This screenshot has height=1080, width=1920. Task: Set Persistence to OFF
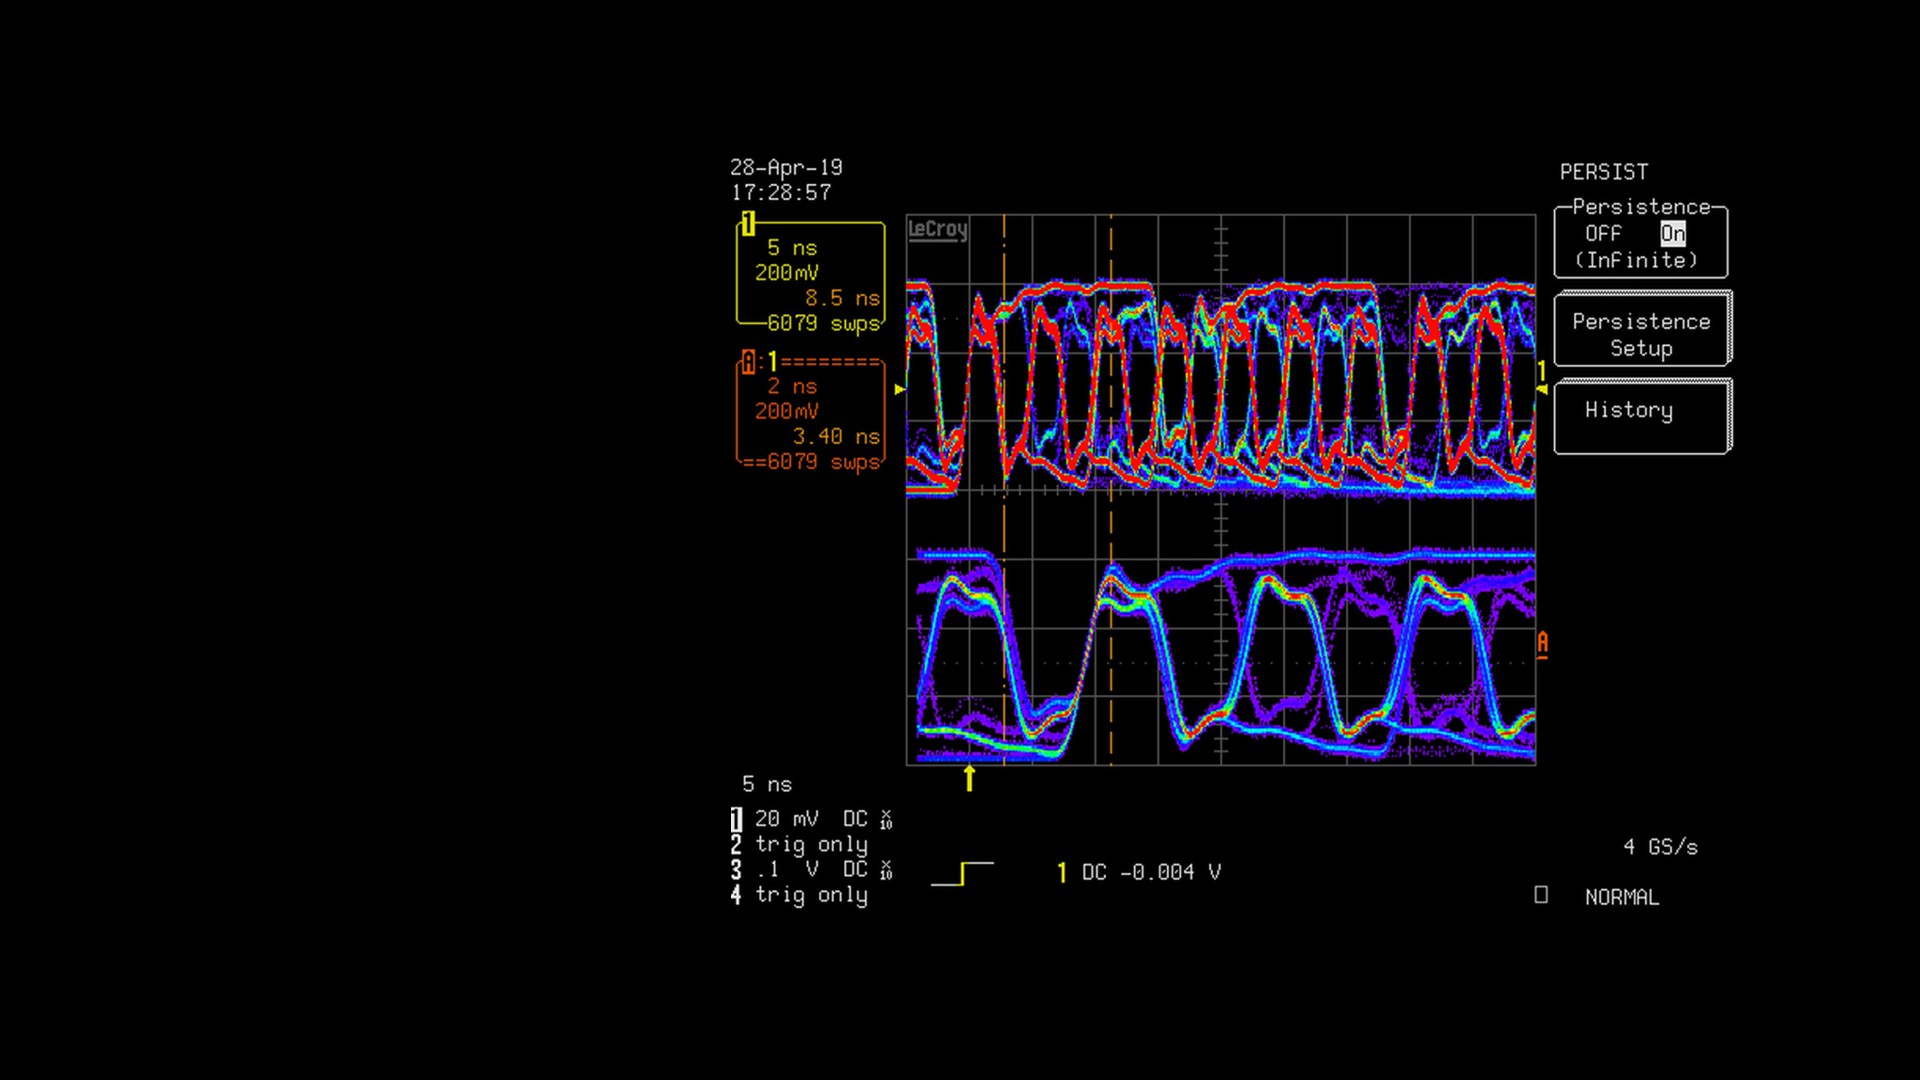click(x=1602, y=234)
